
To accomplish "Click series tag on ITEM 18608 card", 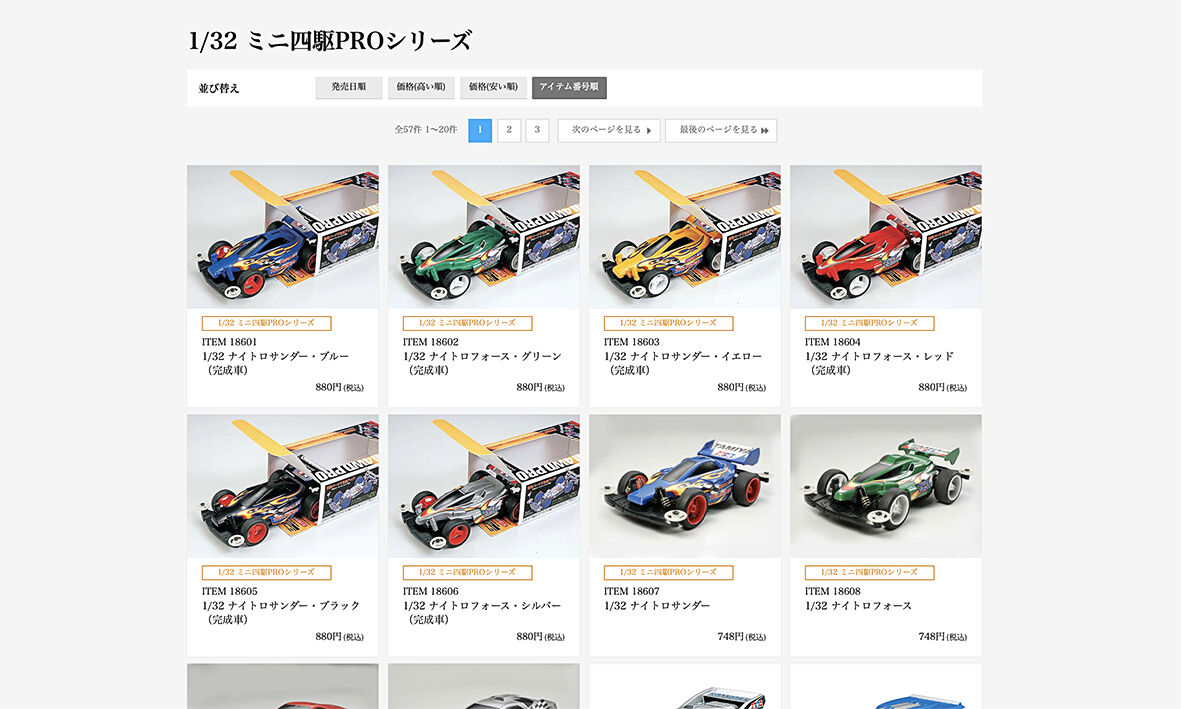I will click(x=870, y=573).
